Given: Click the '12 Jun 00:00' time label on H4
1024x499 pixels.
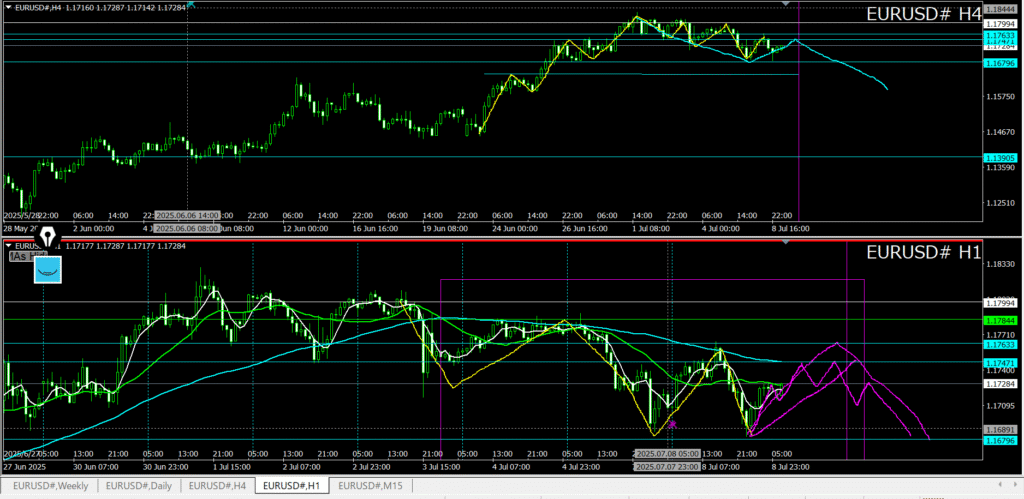Looking at the screenshot, I should pyautogui.click(x=304, y=229).
